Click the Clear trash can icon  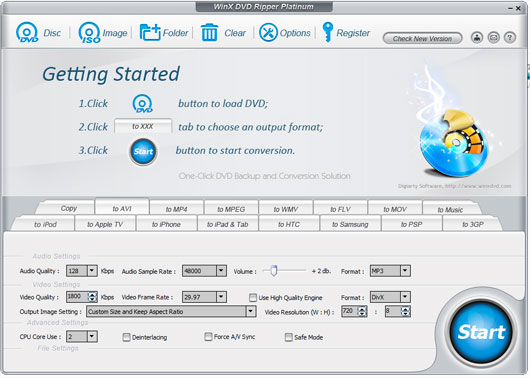coord(209,32)
